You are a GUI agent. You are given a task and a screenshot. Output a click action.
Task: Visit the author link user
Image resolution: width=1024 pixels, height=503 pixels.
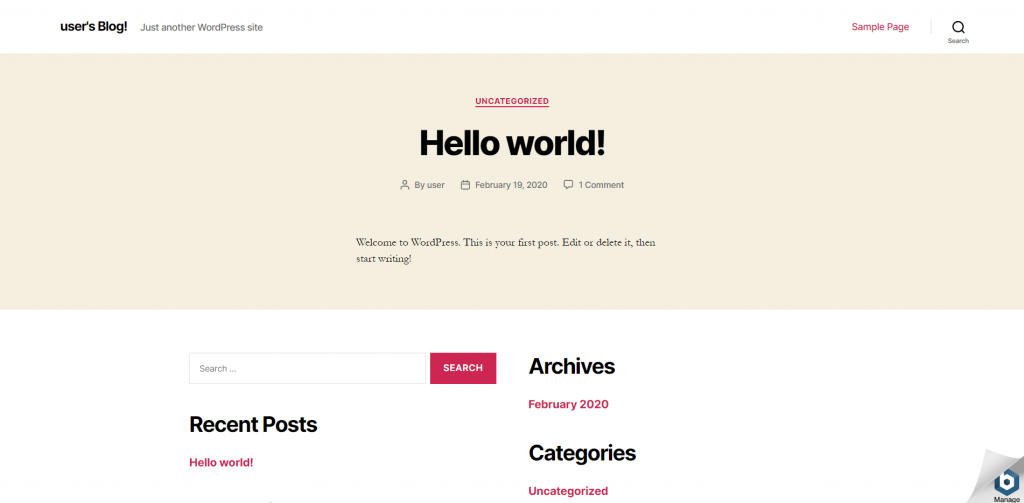click(x=436, y=185)
